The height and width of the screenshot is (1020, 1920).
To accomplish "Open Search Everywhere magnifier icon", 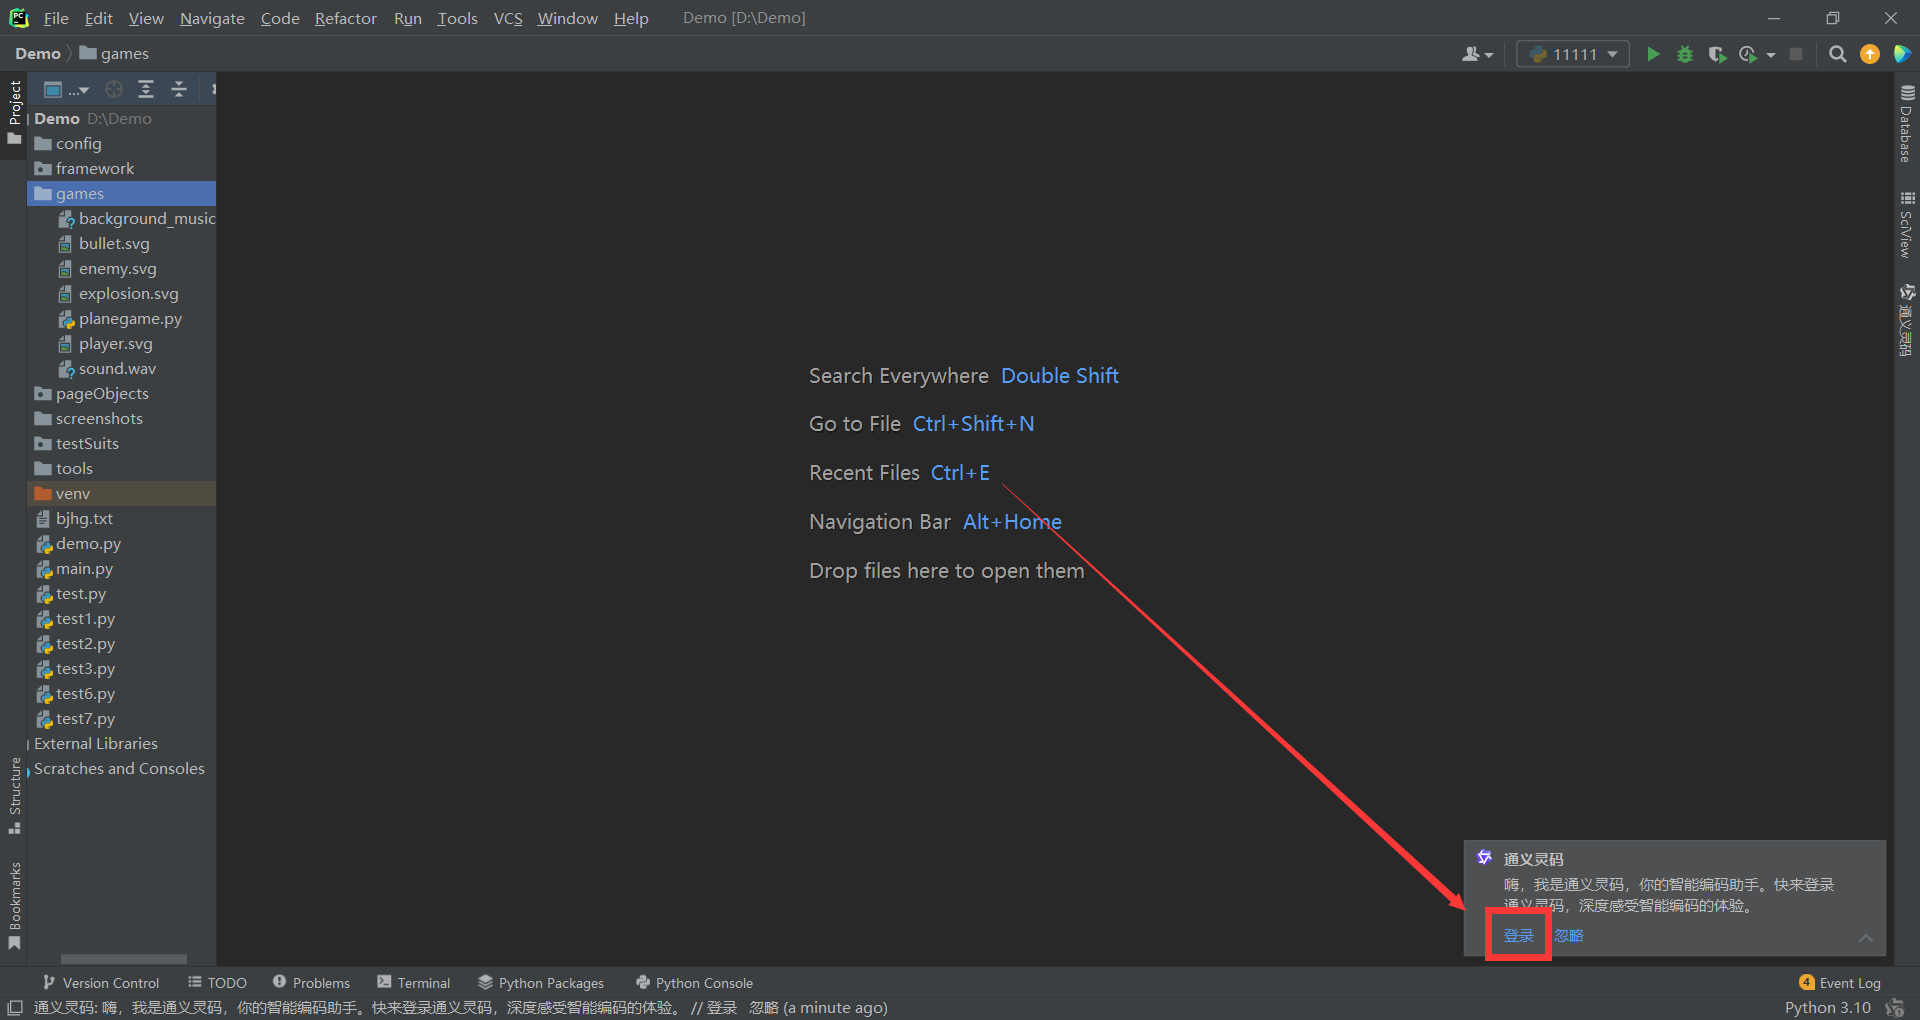I will click(x=1837, y=54).
